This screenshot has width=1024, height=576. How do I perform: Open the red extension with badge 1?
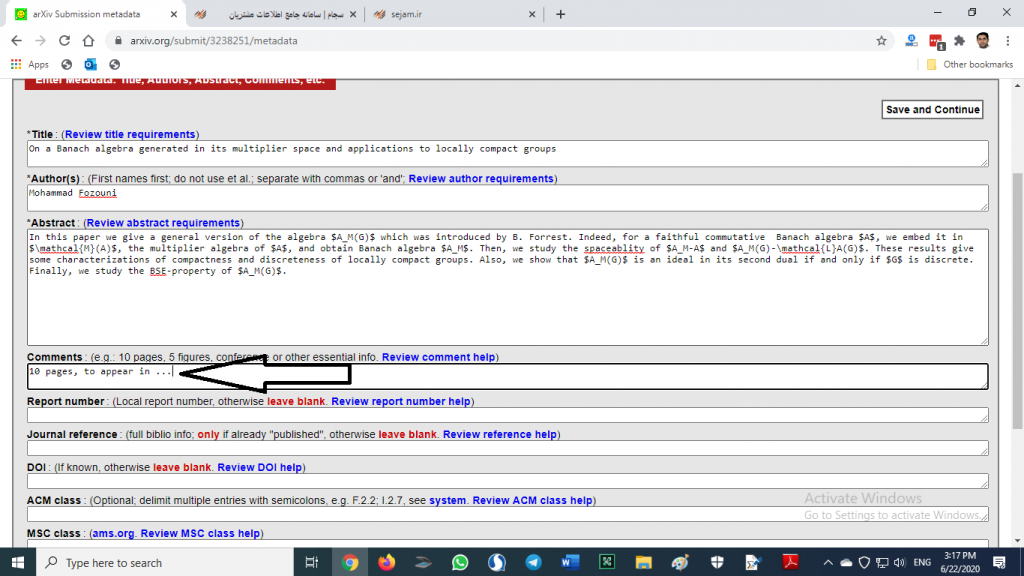pos(936,42)
